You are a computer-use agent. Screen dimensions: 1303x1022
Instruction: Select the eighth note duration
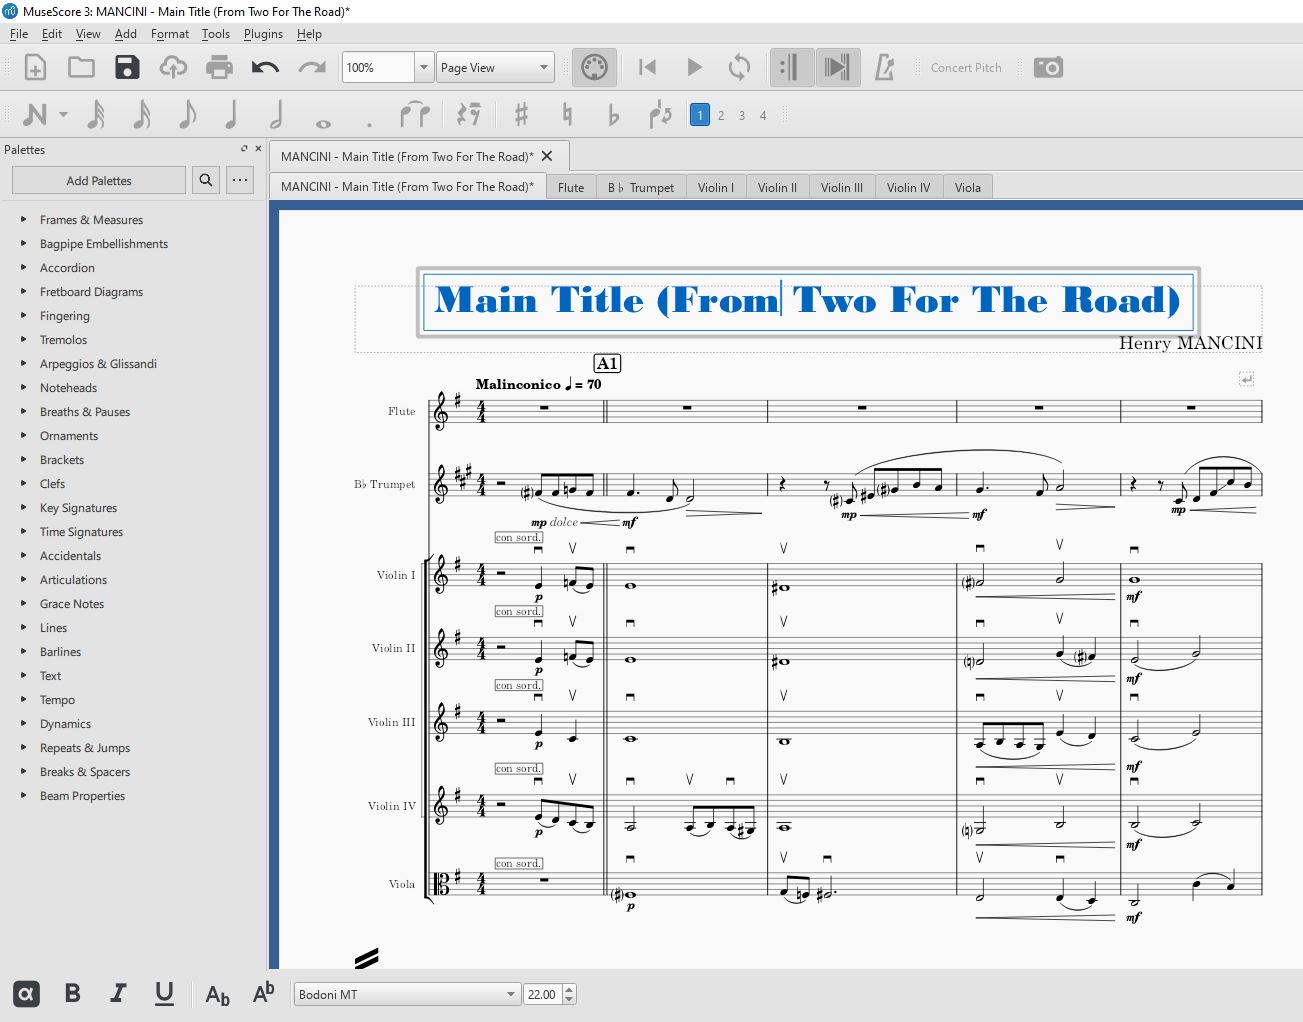click(x=185, y=114)
